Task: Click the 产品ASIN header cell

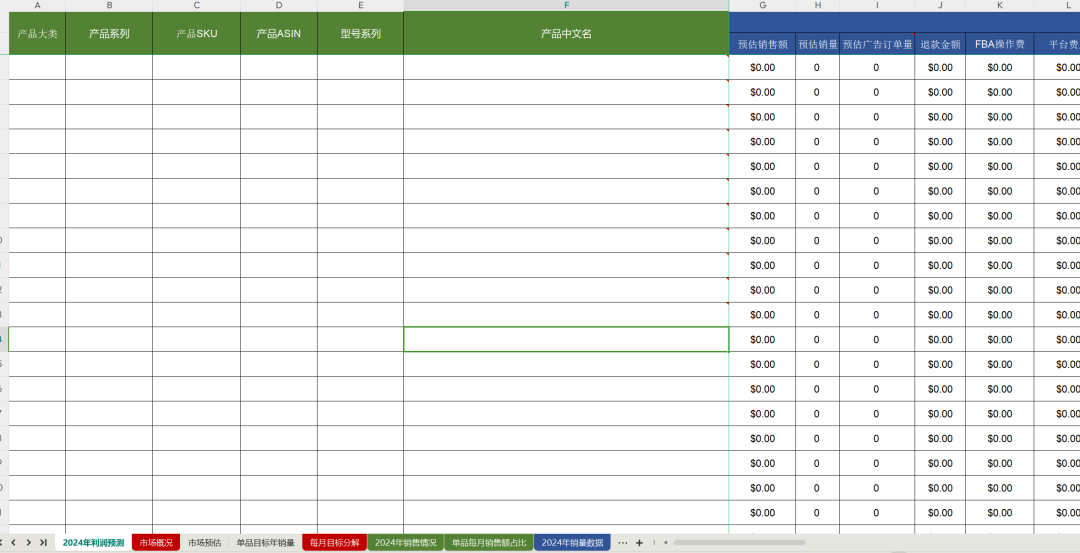Action: pos(279,33)
